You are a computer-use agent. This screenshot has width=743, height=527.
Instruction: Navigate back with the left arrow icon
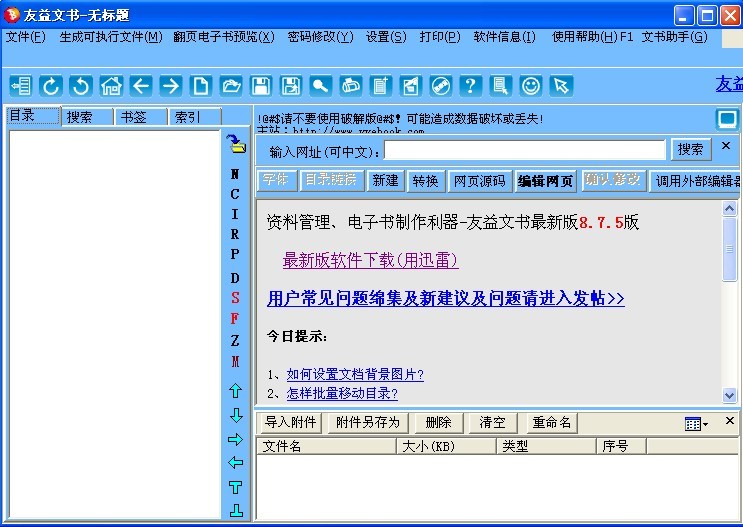coord(141,86)
